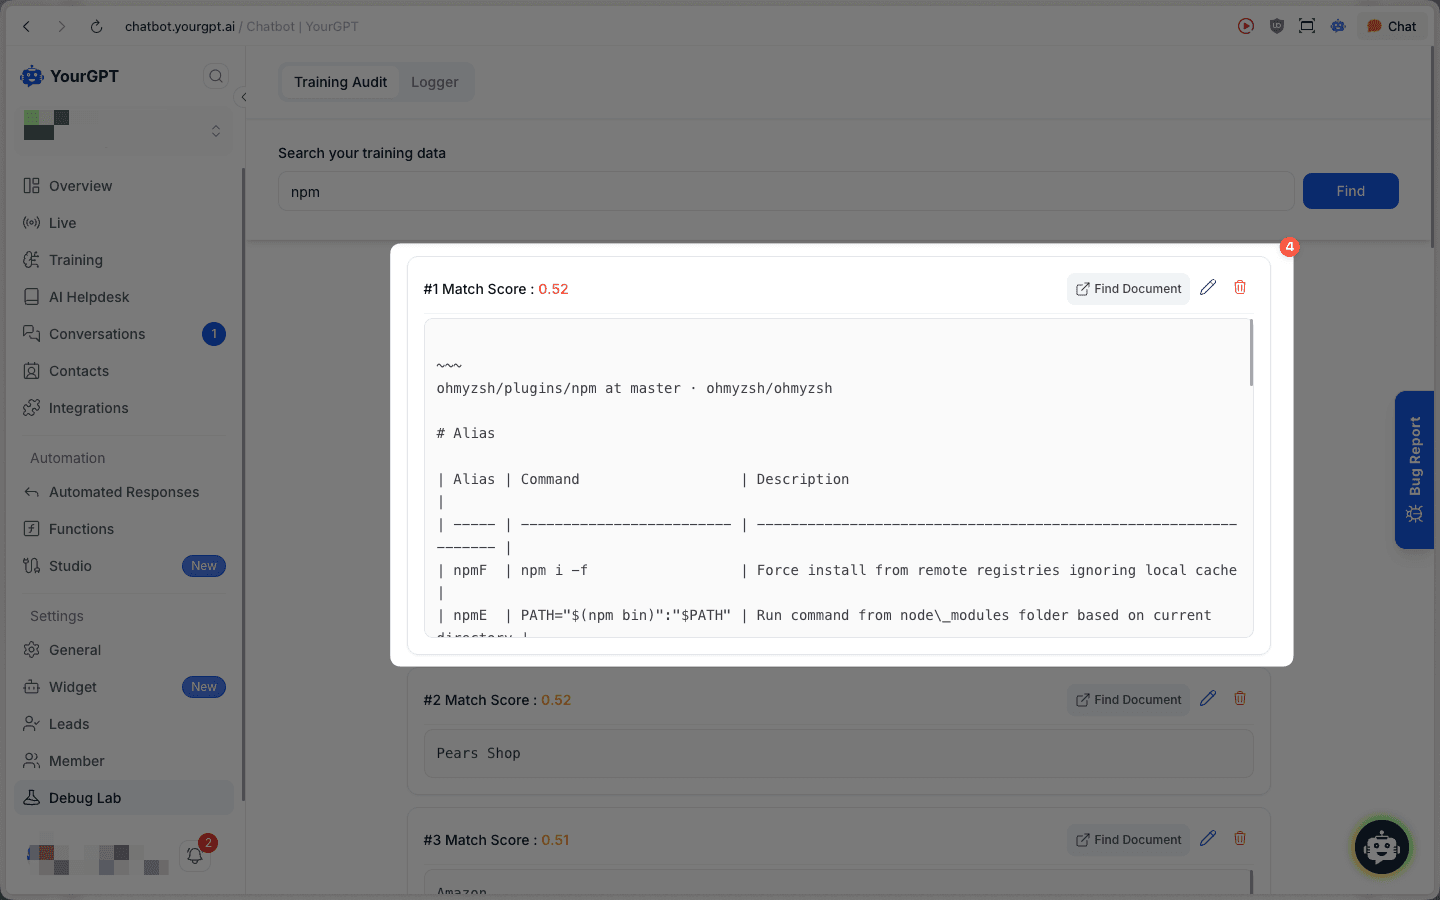The width and height of the screenshot is (1440, 900).
Task: Click the search icon beside YourGPT logo
Action: click(x=215, y=76)
